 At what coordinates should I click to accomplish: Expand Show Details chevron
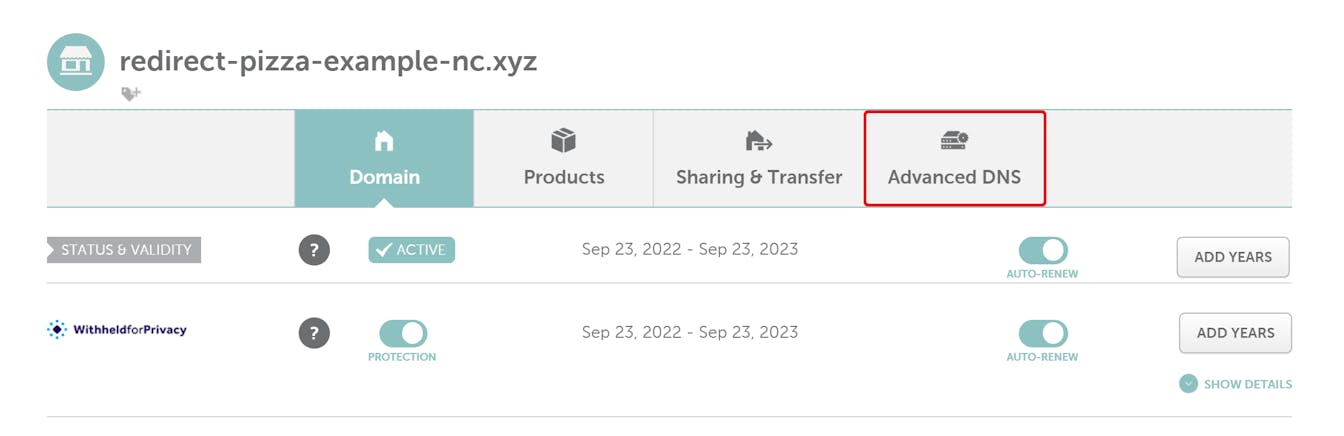1188,384
